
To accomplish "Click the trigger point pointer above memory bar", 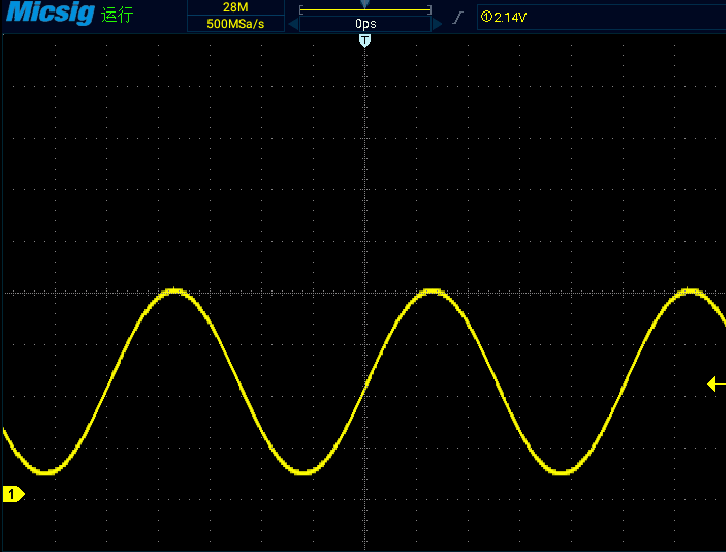I will [365, 4].
